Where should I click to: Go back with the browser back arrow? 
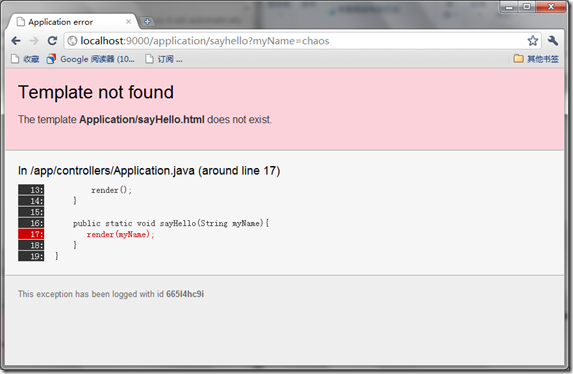(16, 41)
